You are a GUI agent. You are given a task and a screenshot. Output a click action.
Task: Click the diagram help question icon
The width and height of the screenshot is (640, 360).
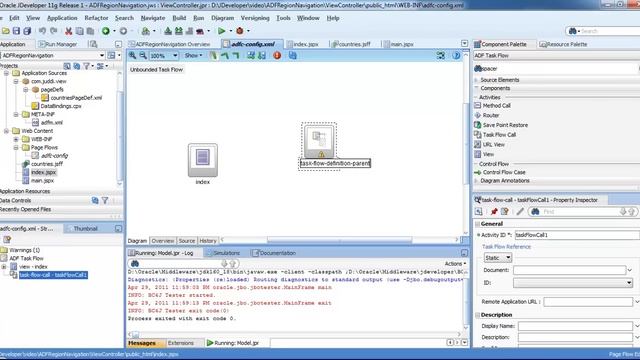pyautogui.click(x=456, y=56)
